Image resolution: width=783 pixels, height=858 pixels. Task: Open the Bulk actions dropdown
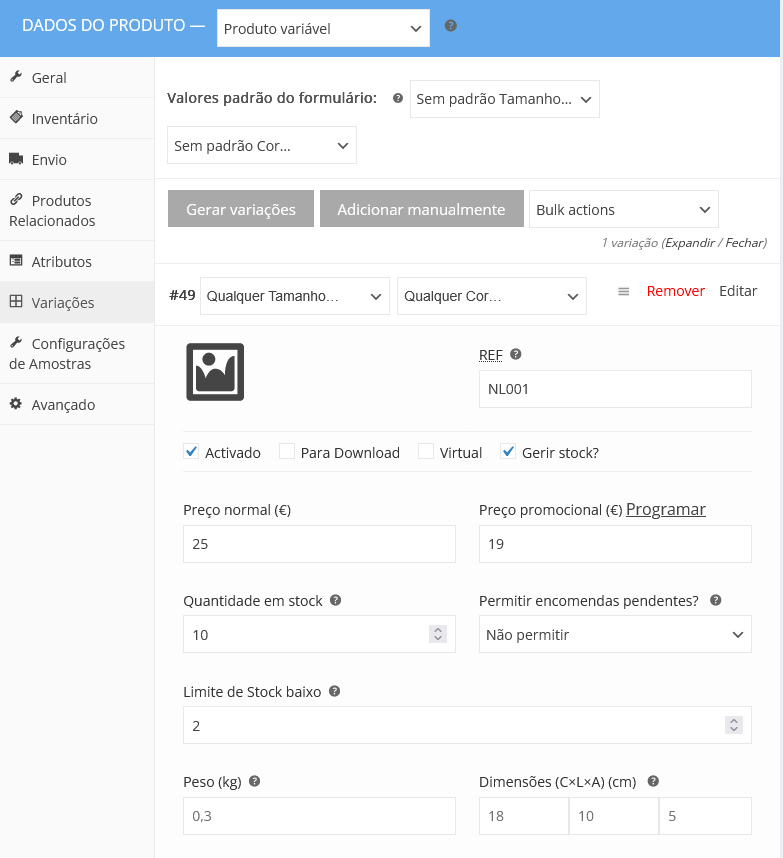point(623,209)
